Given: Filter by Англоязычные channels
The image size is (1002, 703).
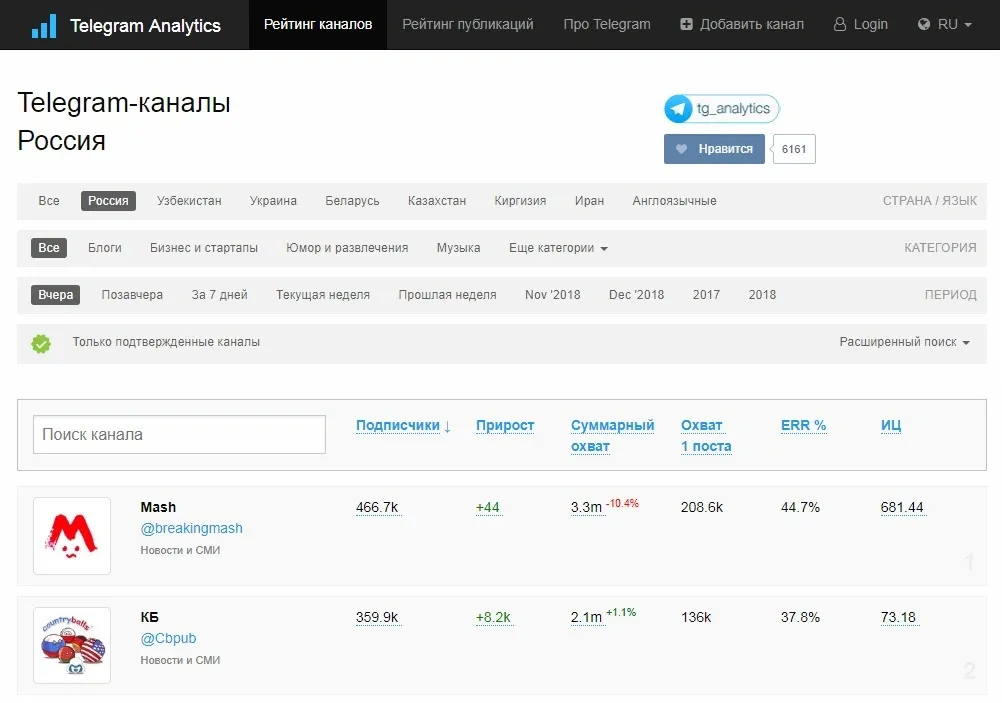Looking at the screenshot, I should [674, 201].
